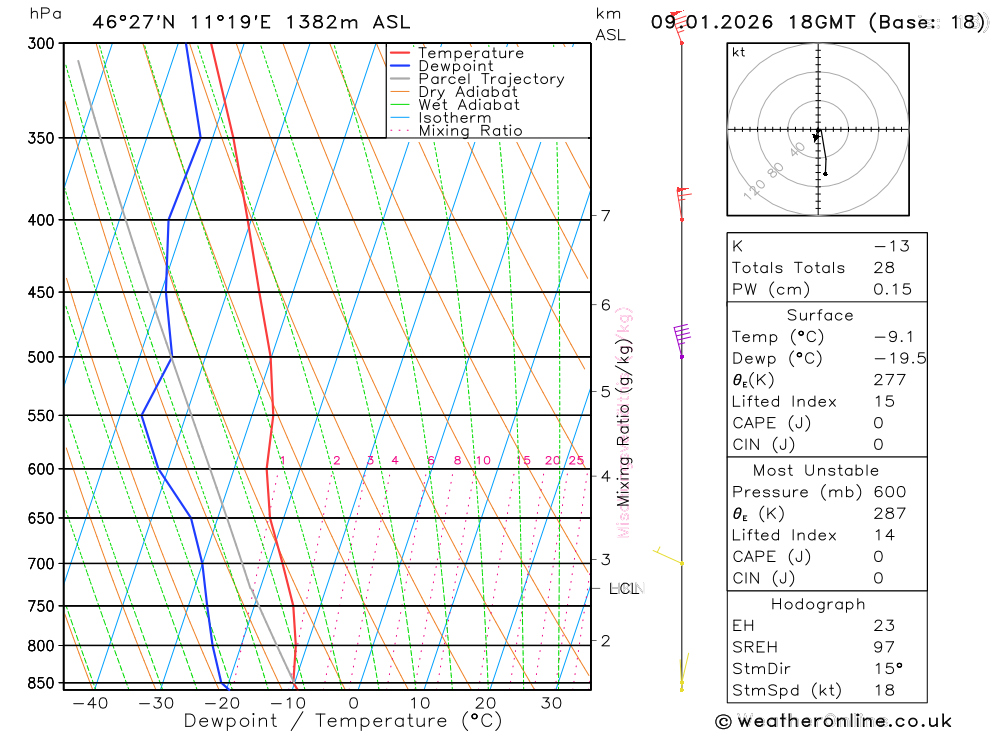Click the surface theta-E value 277
Screen dimensions: 1000x733
tap(890, 380)
